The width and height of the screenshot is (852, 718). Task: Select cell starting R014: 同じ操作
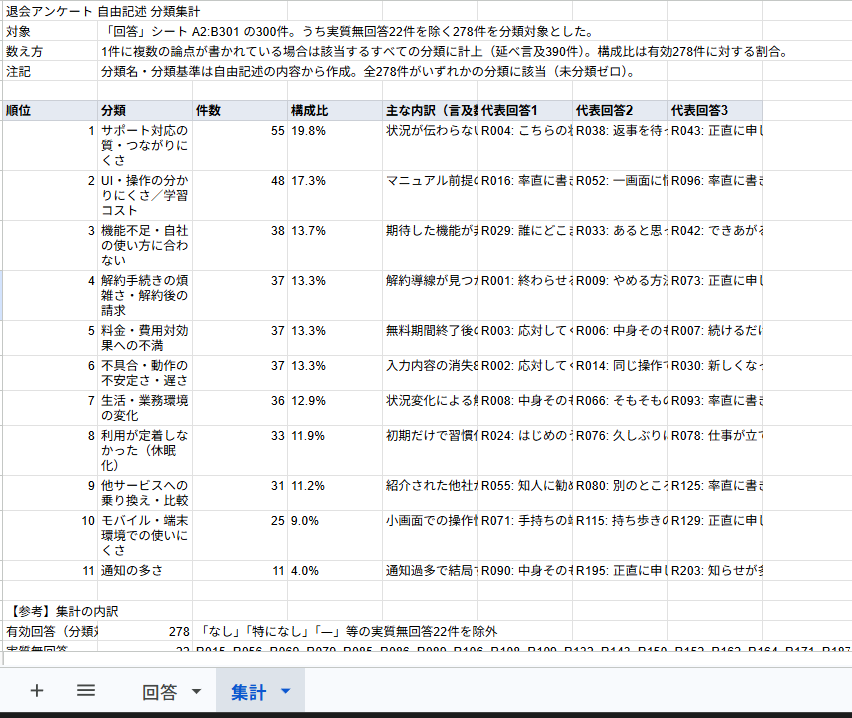tap(620, 373)
